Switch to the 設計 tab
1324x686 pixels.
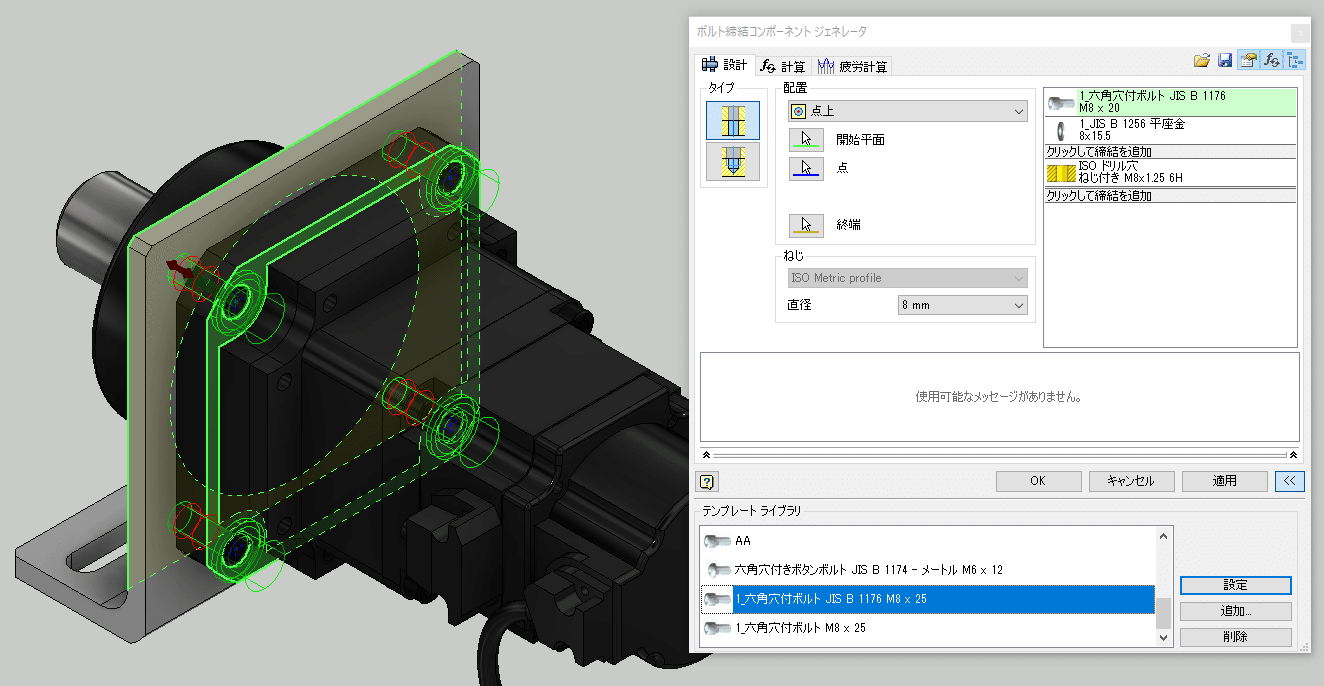pos(726,65)
